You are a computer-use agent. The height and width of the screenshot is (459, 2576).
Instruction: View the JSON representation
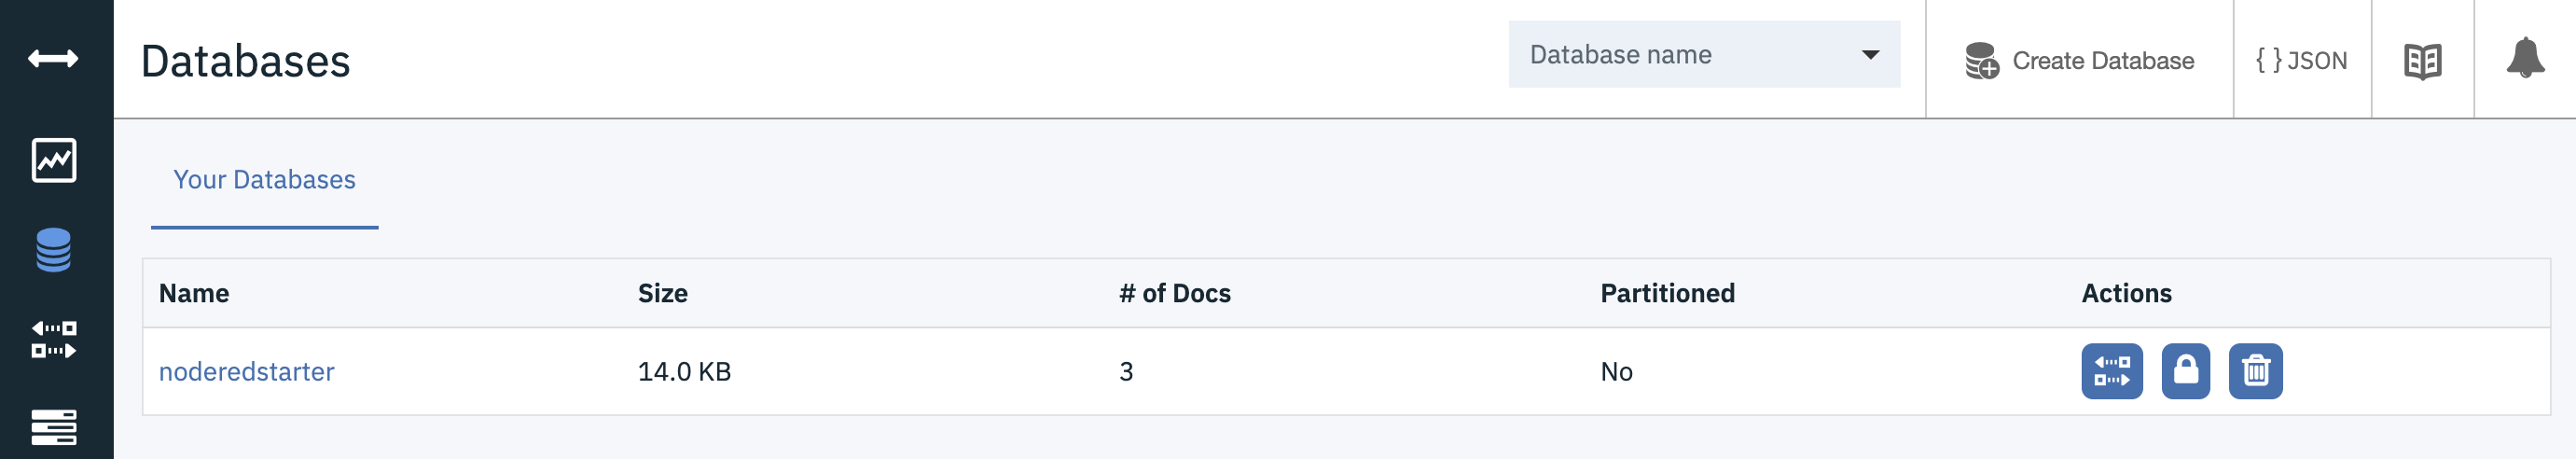pyautogui.click(x=2302, y=60)
